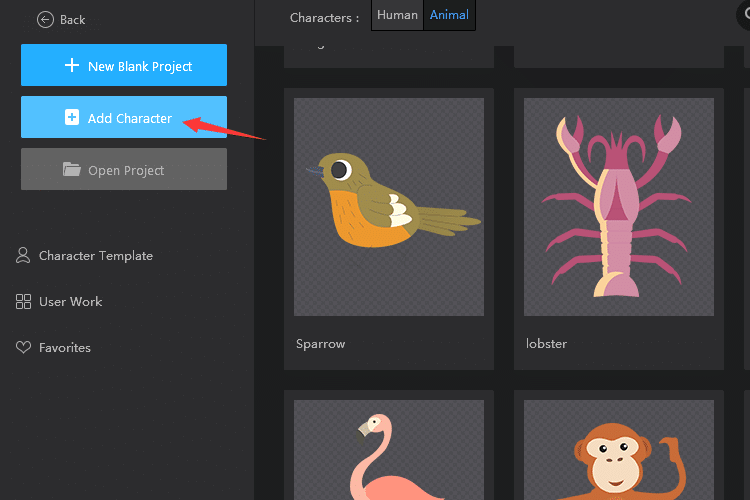Viewport: 750px width, 500px height.
Task: Select the Sparrow character thumbnail
Action: (389, 207)
